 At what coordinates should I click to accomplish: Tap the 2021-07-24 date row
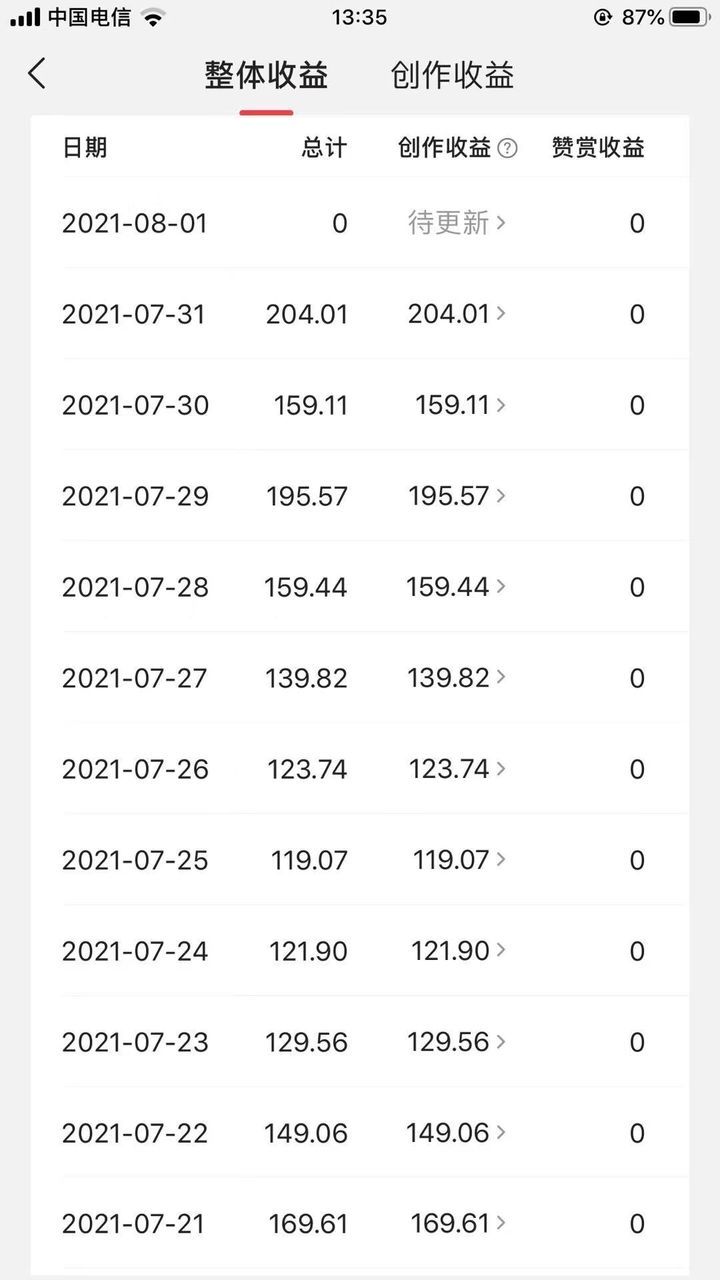click(135, 951)
